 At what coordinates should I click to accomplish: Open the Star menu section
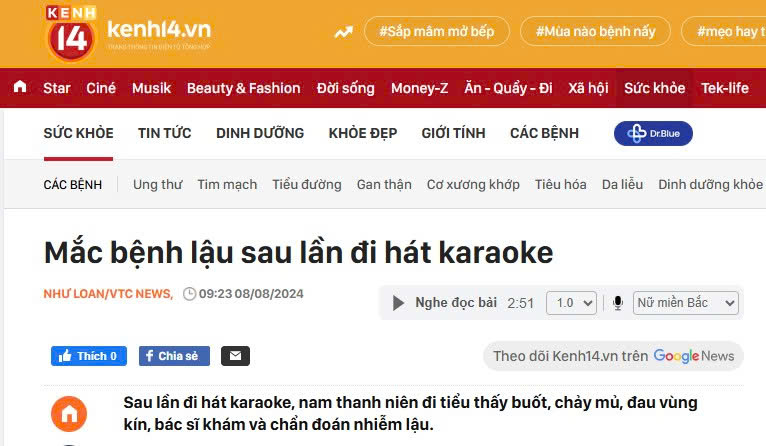click(x=57, y=88)
